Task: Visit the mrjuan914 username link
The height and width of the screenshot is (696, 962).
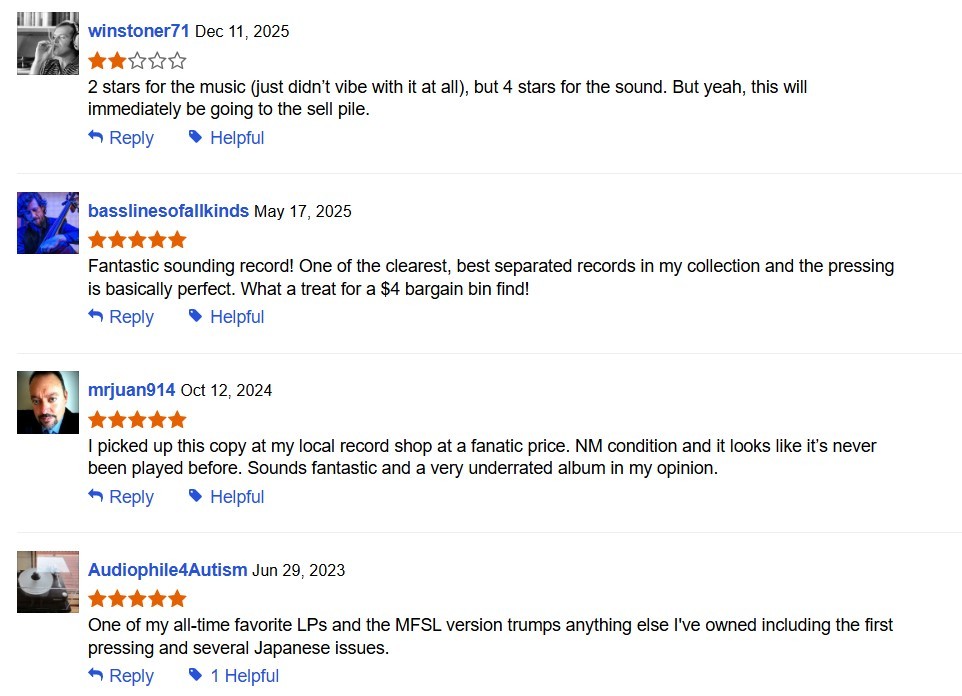Action: [x=131, y=390]
